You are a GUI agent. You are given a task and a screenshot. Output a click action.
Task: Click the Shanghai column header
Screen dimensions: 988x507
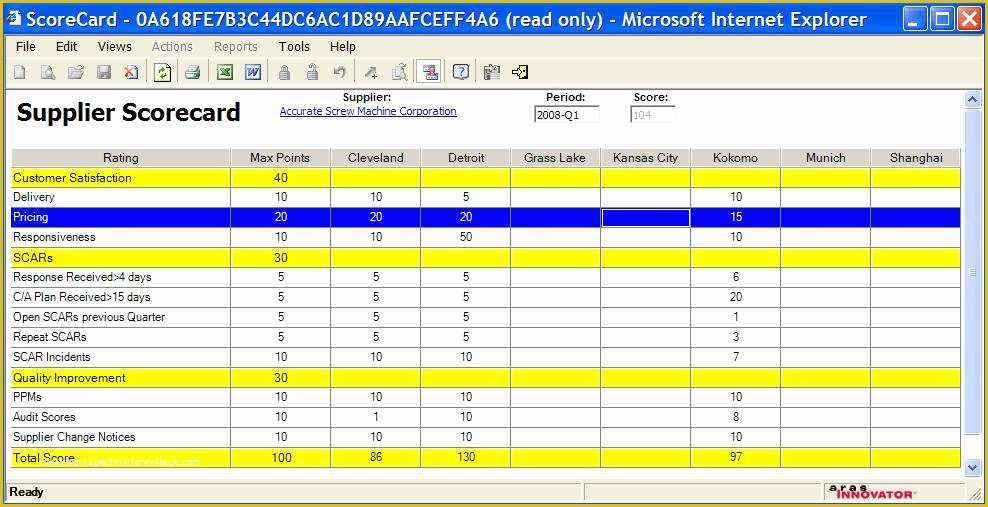coord(916,158)
